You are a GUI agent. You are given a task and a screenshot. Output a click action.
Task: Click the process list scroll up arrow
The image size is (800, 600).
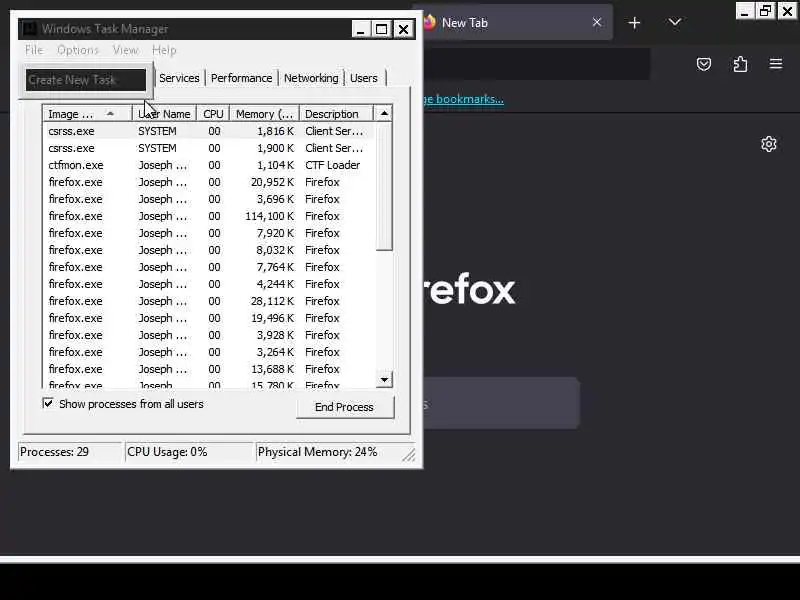pyautogui.click(x=384, y=113)
